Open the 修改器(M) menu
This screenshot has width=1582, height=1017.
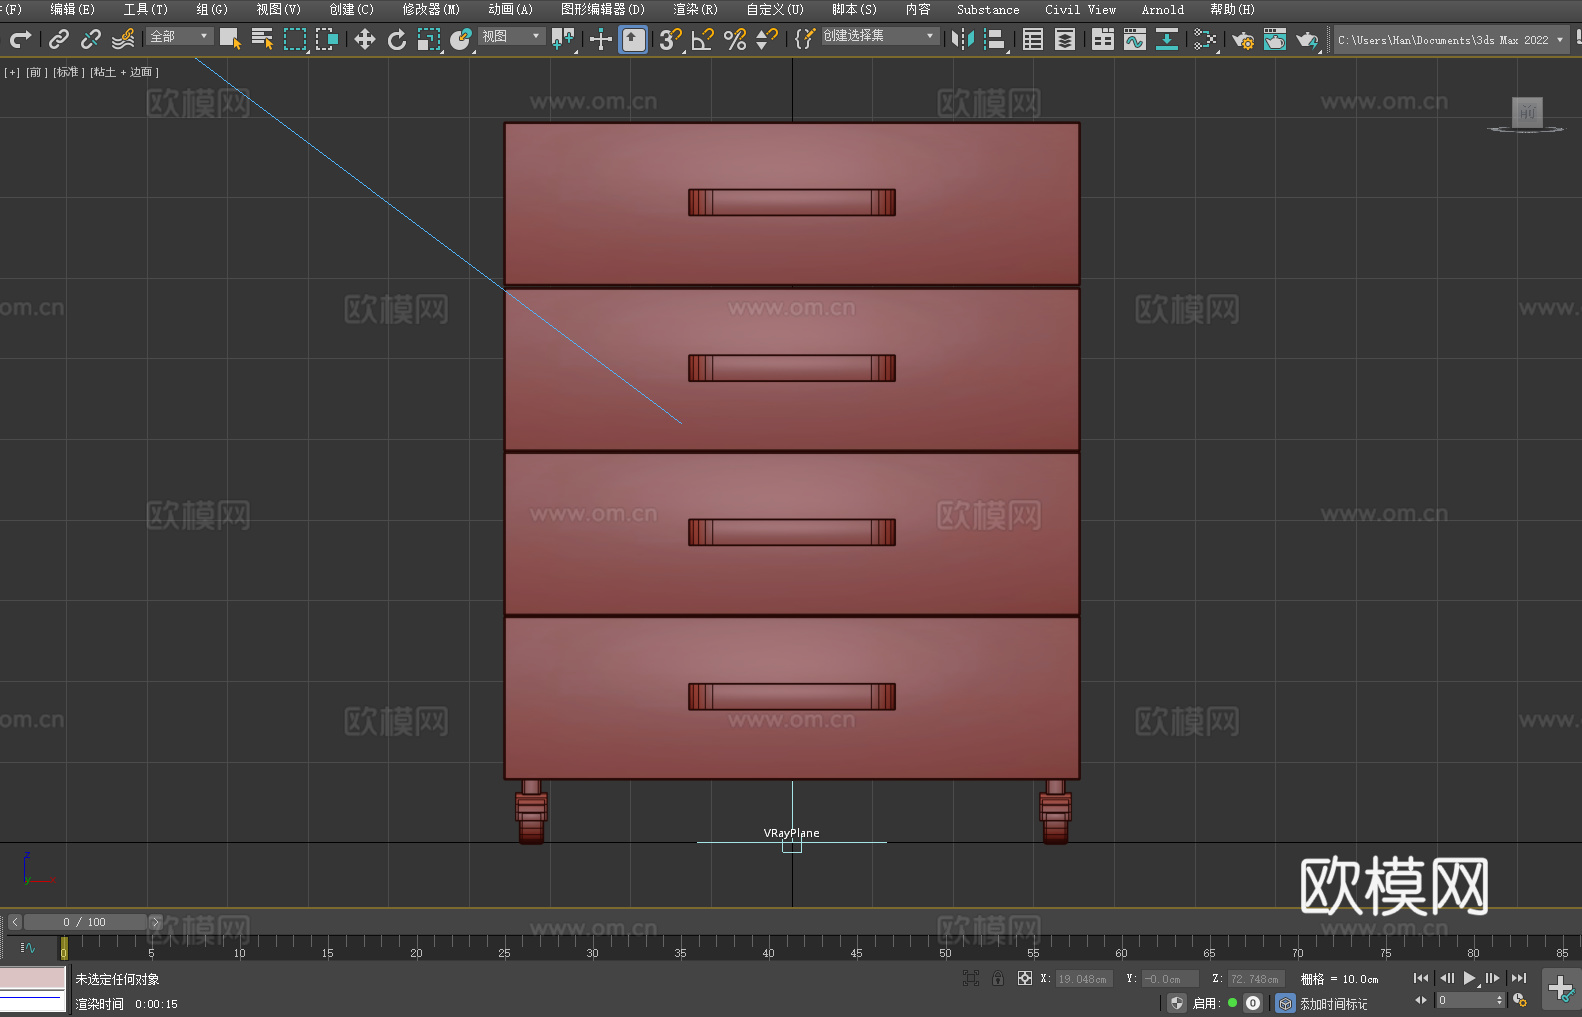[431, 9]
